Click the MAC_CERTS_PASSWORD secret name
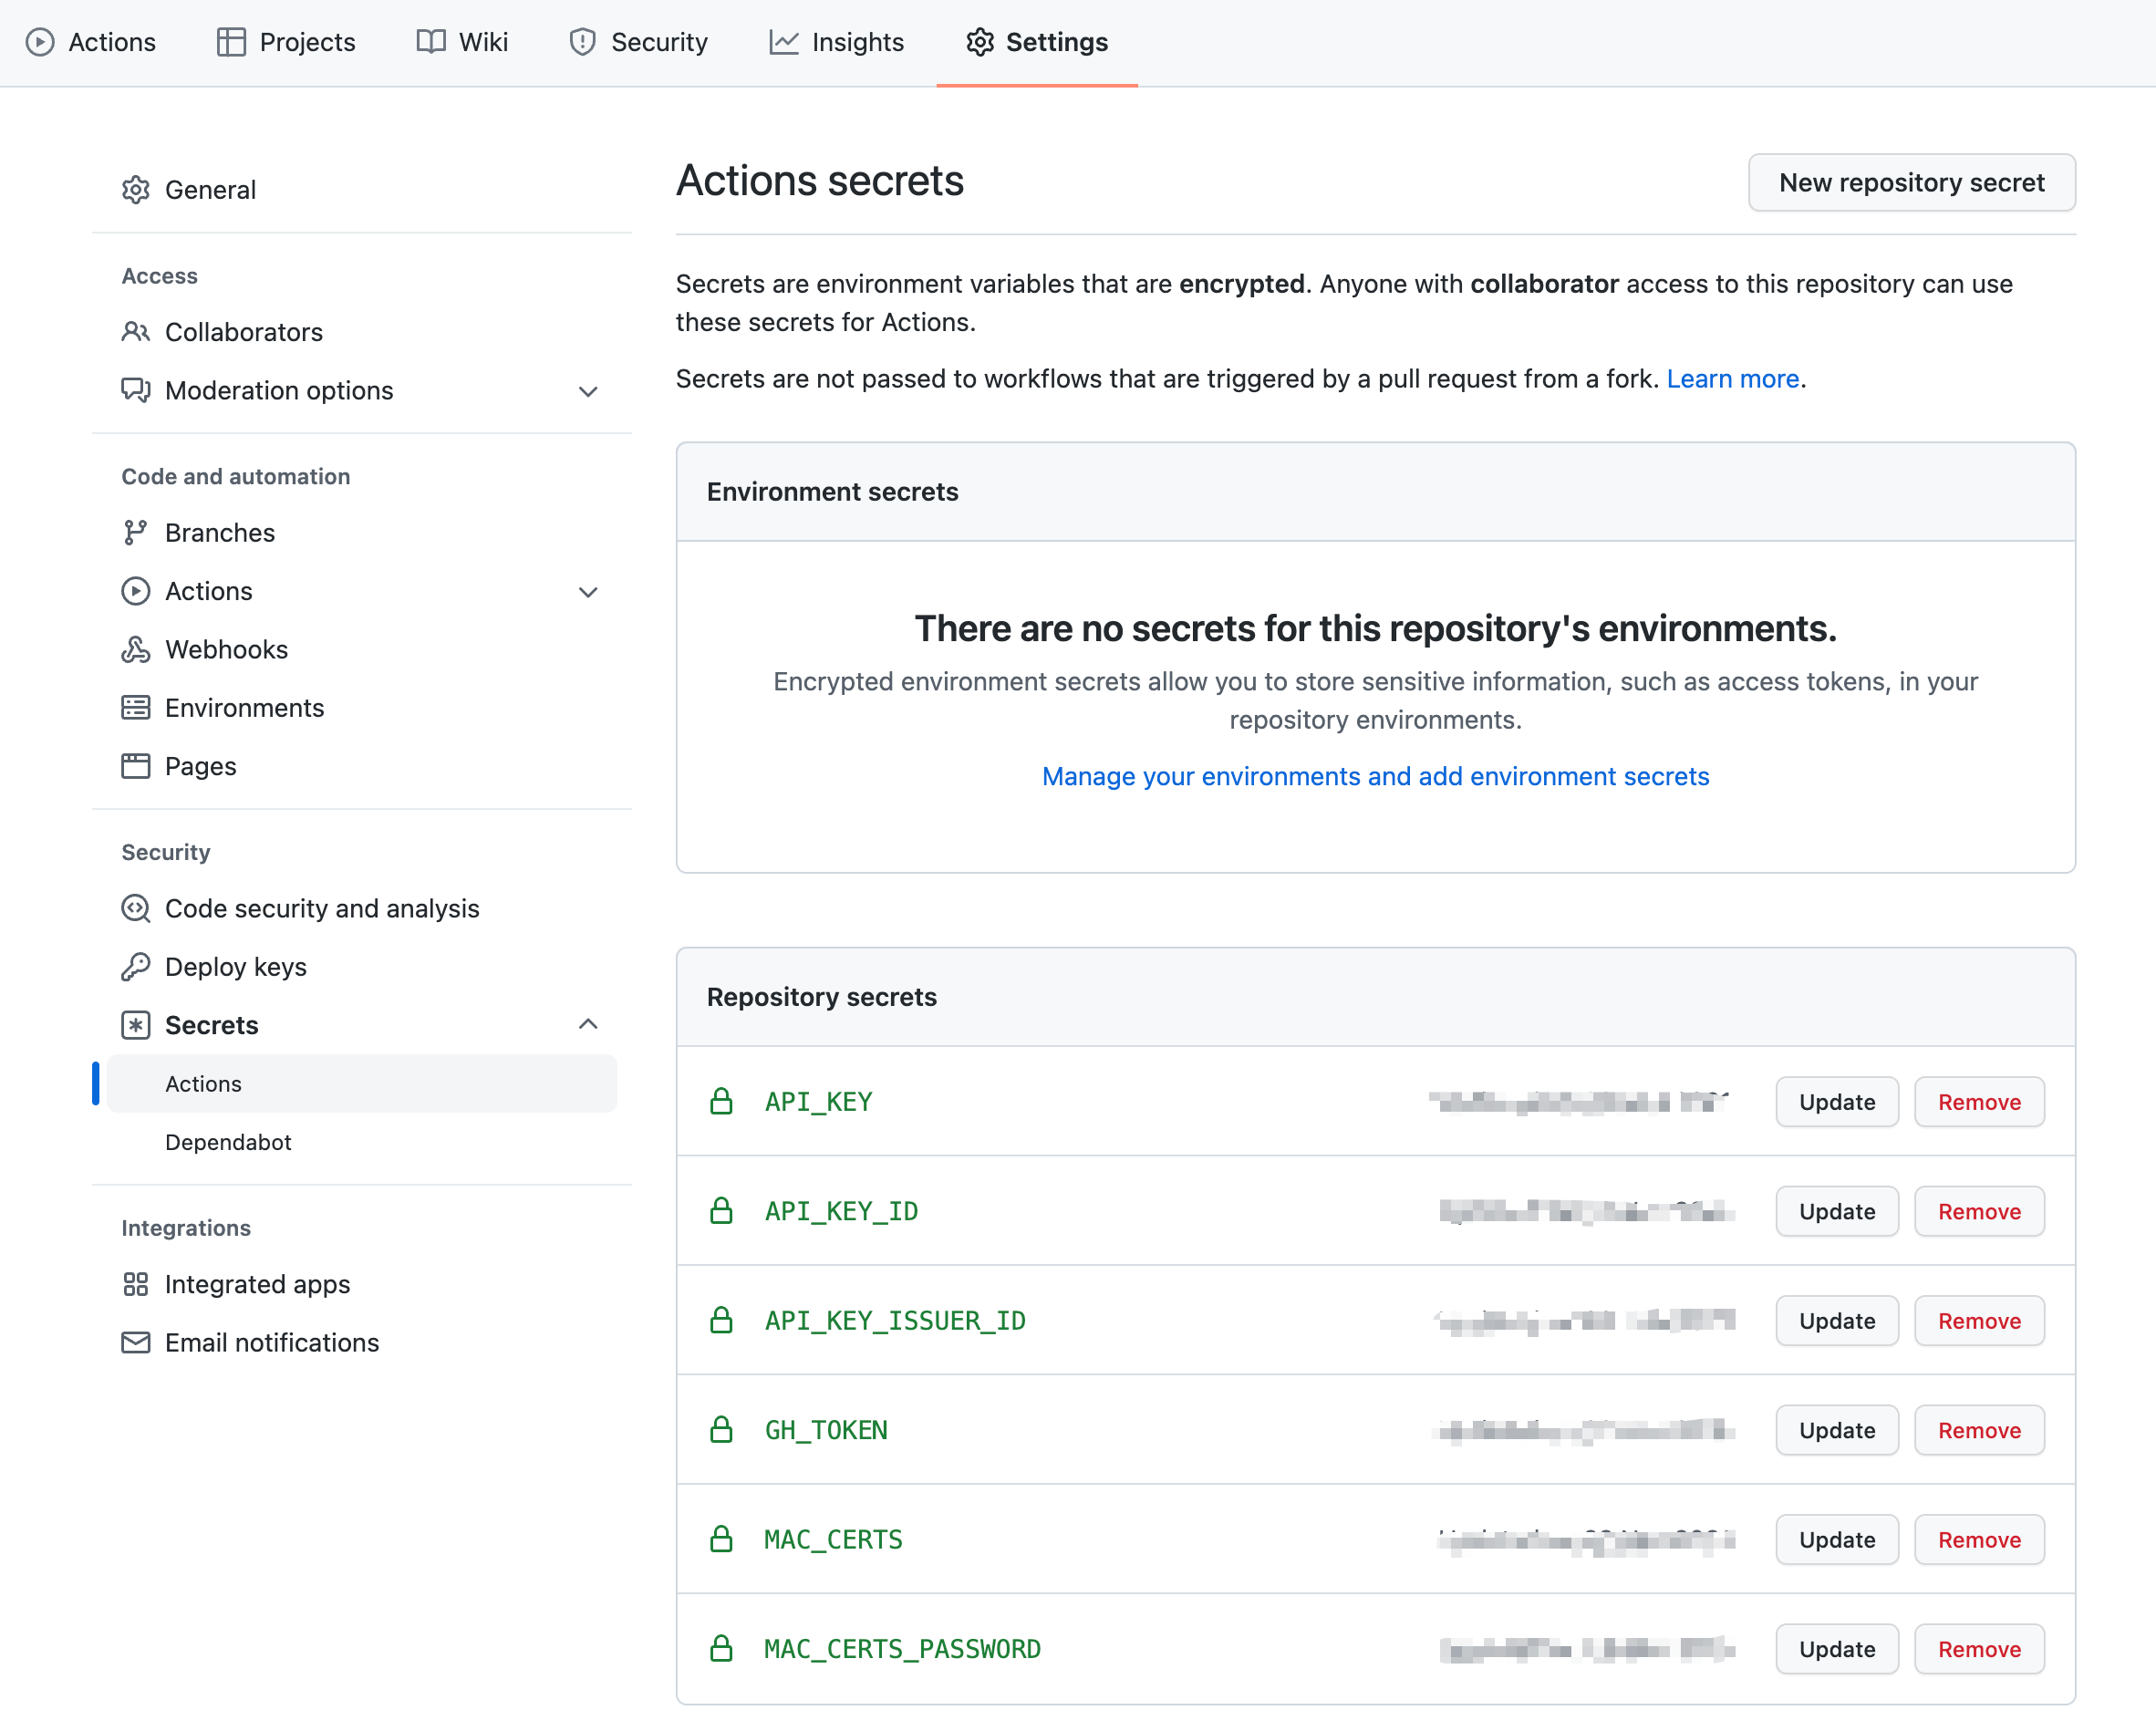2156x1731 pixels. click(902, 1649)
